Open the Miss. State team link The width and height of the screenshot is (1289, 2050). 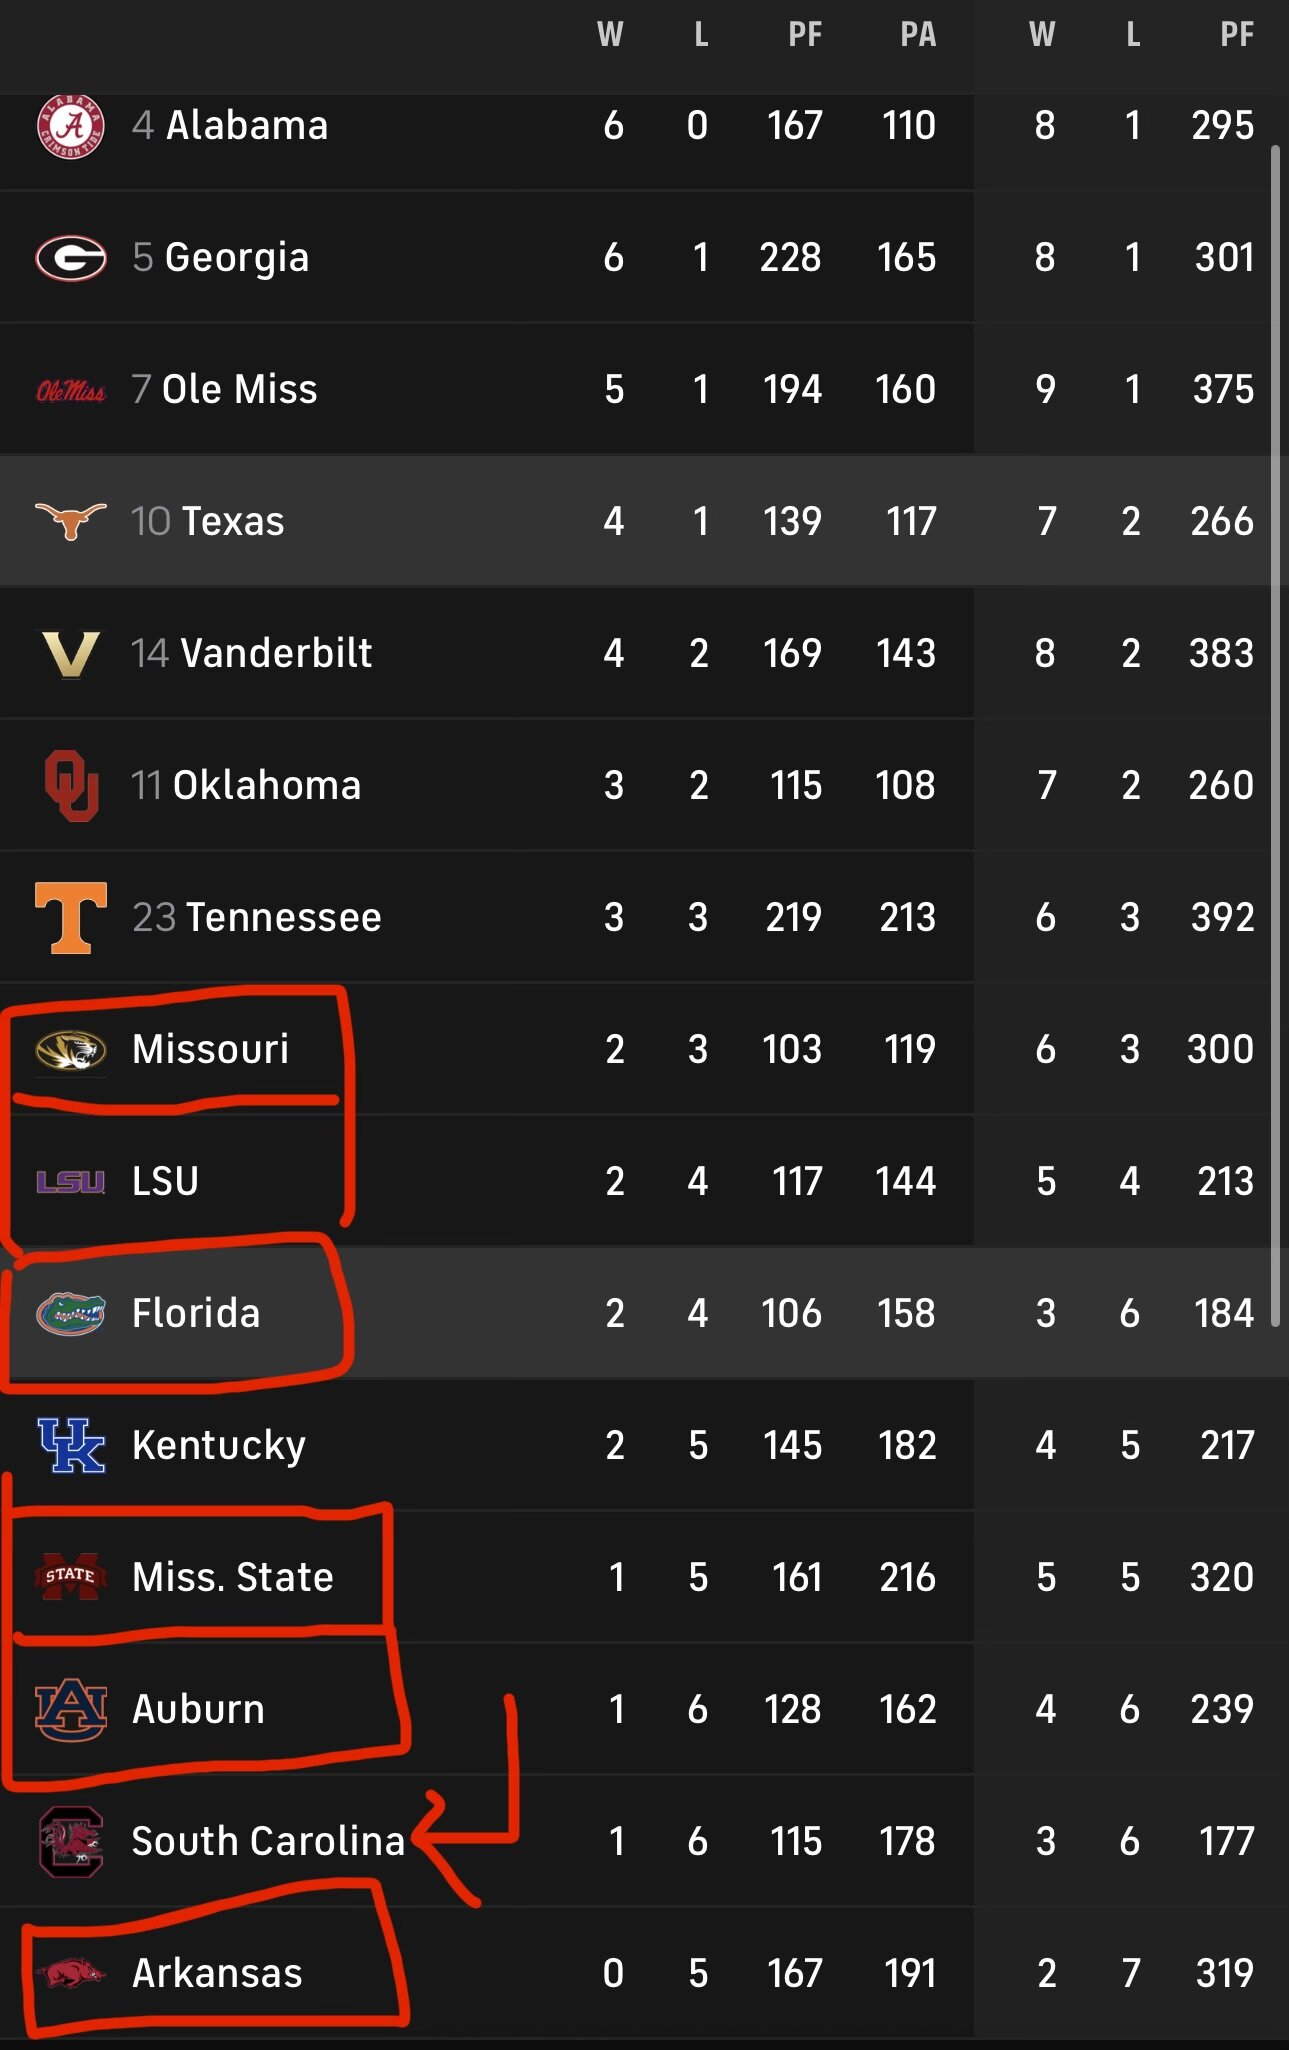[232, 1577]
